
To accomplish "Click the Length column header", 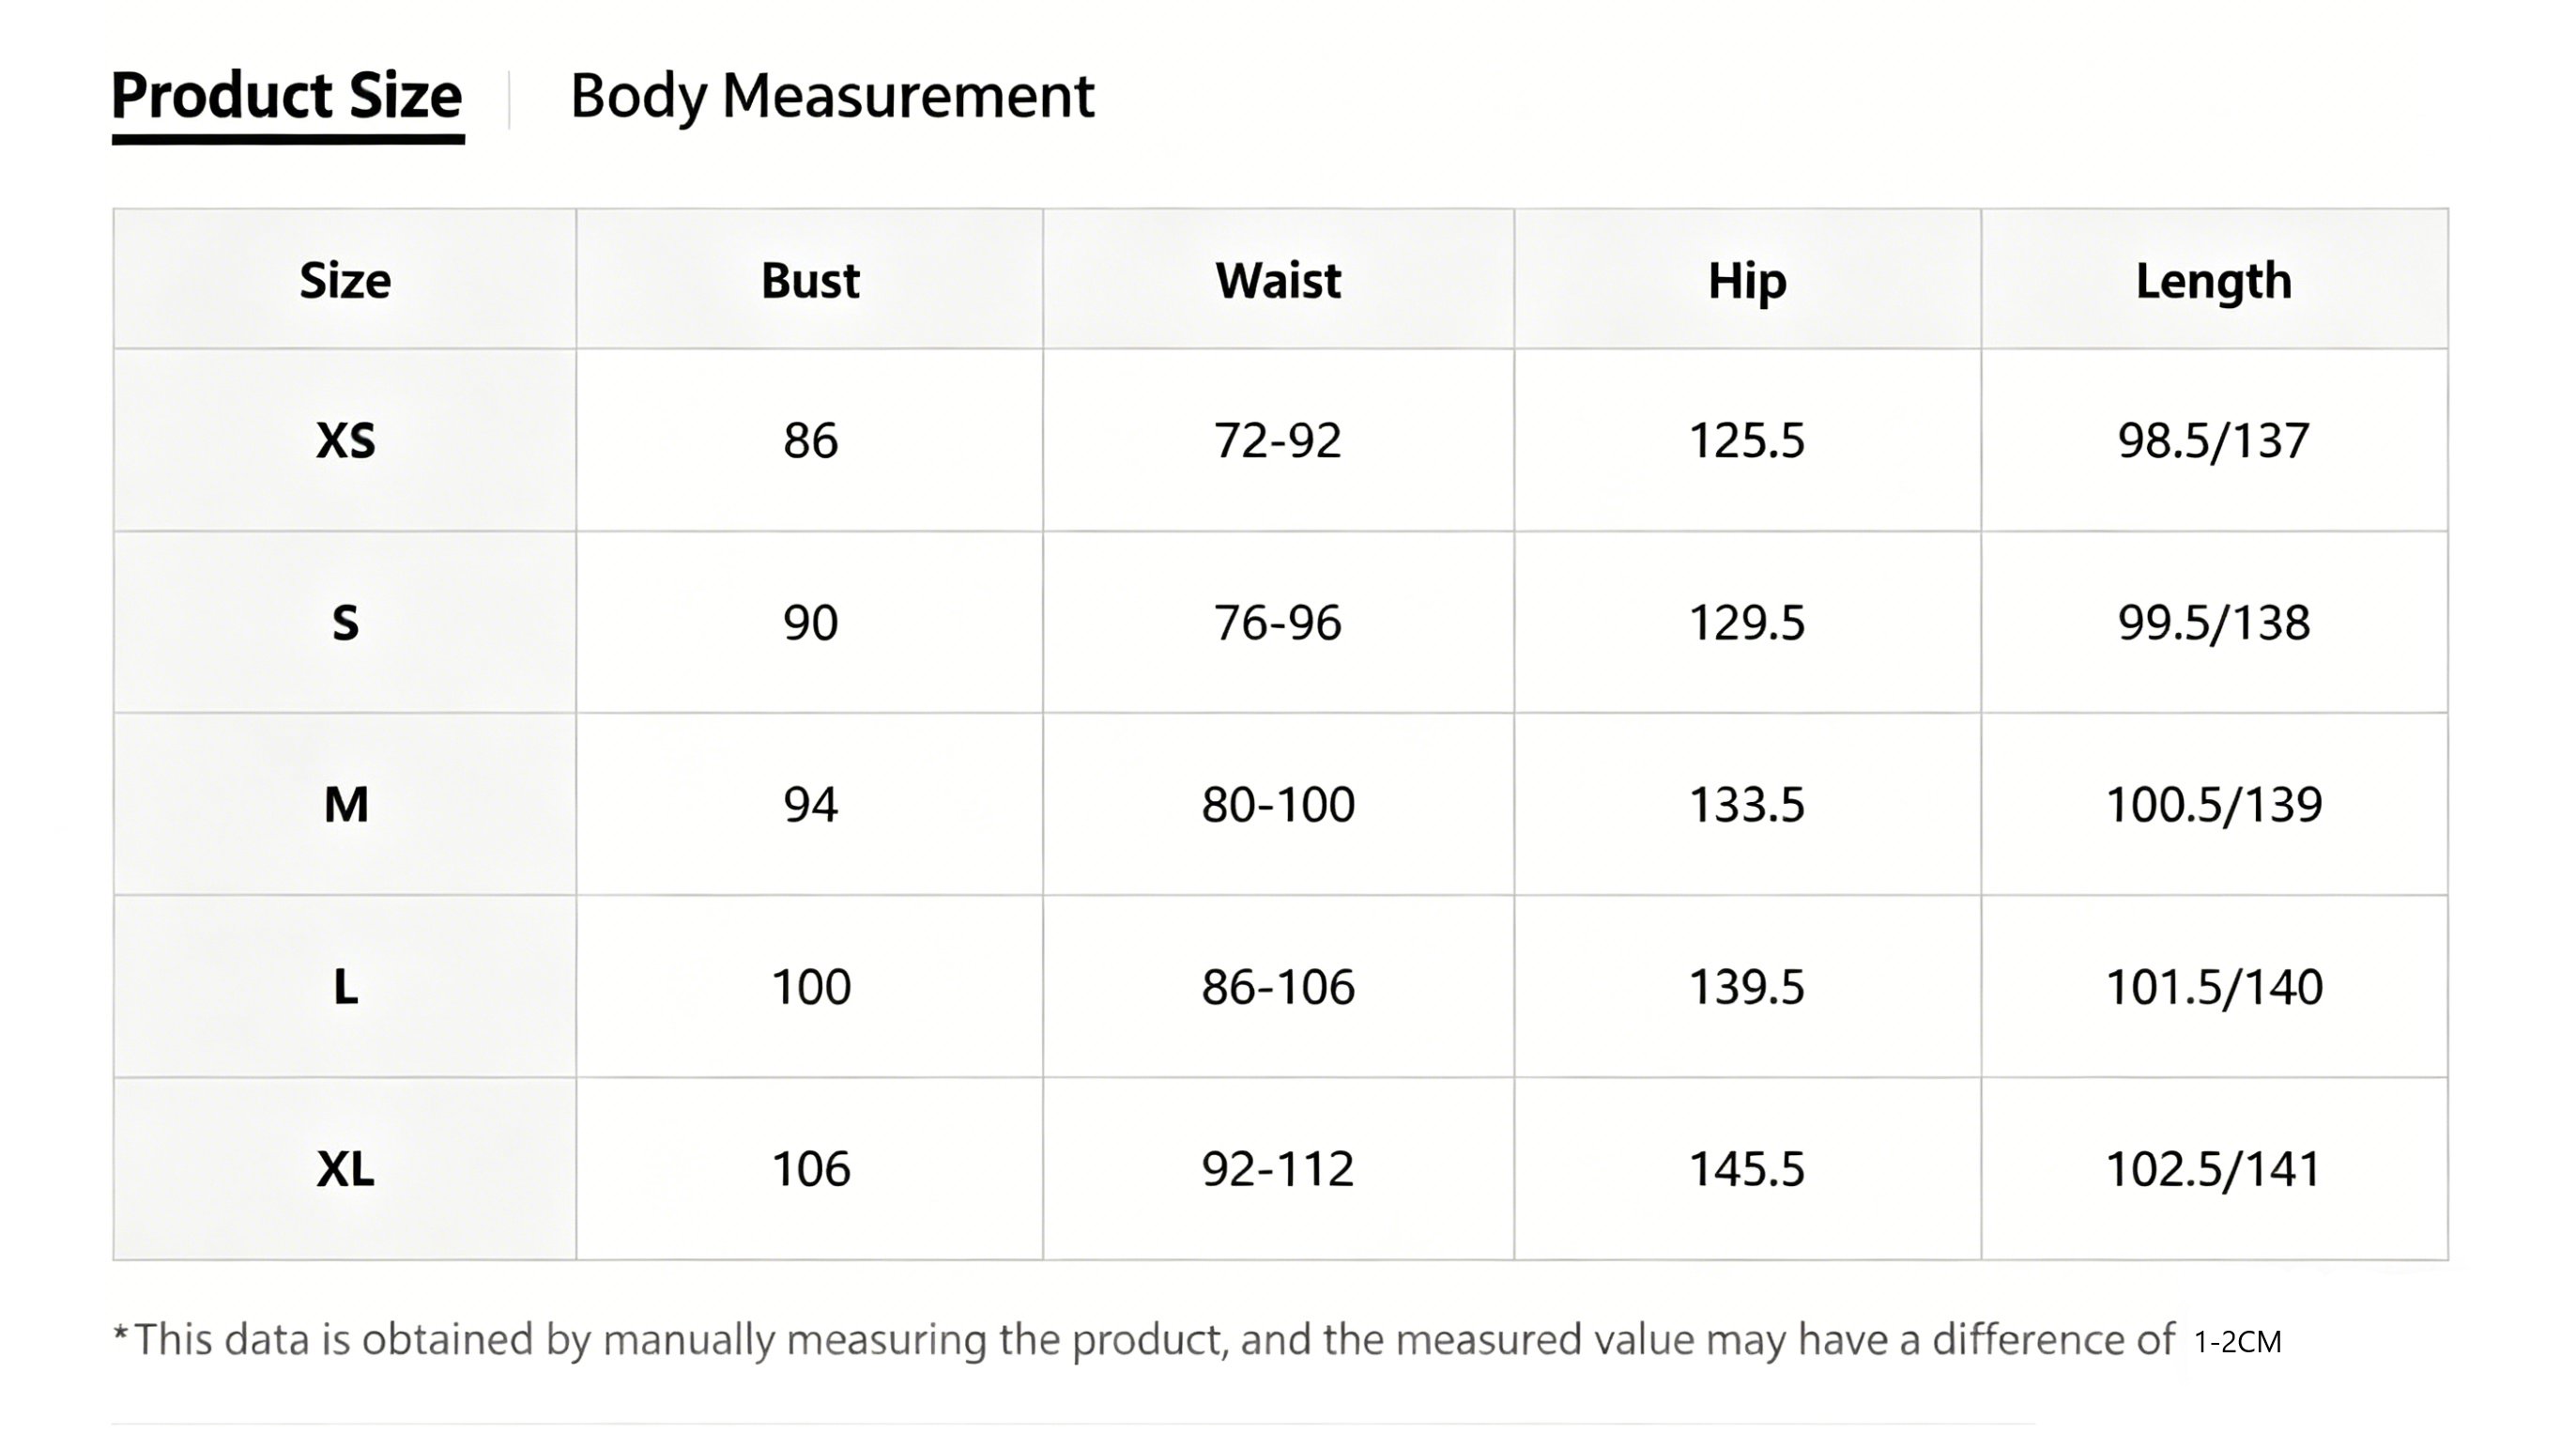I will [x=2214, y=281].
